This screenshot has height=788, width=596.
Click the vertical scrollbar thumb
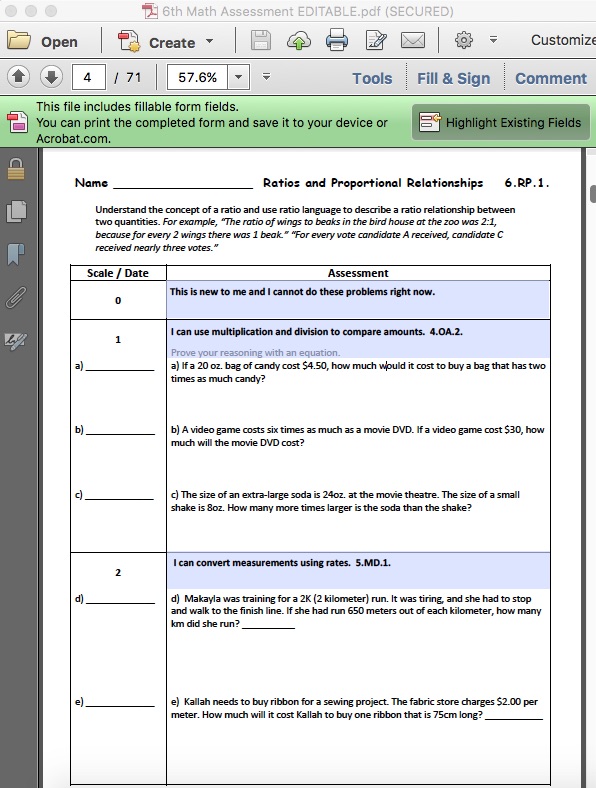tap(593, 194)
